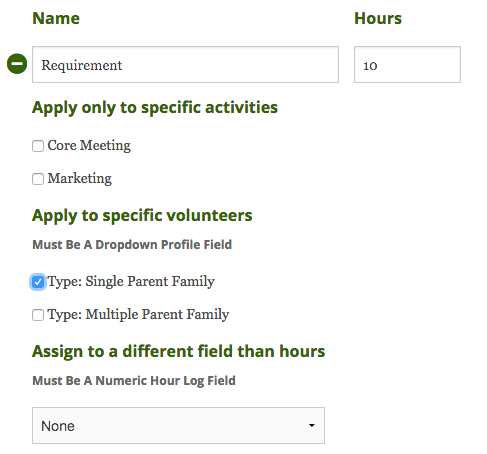Uncheck the Single Parent Family checkbox
Image resolution: width=487 pixels, height=454 pixels.
[38, 282]
